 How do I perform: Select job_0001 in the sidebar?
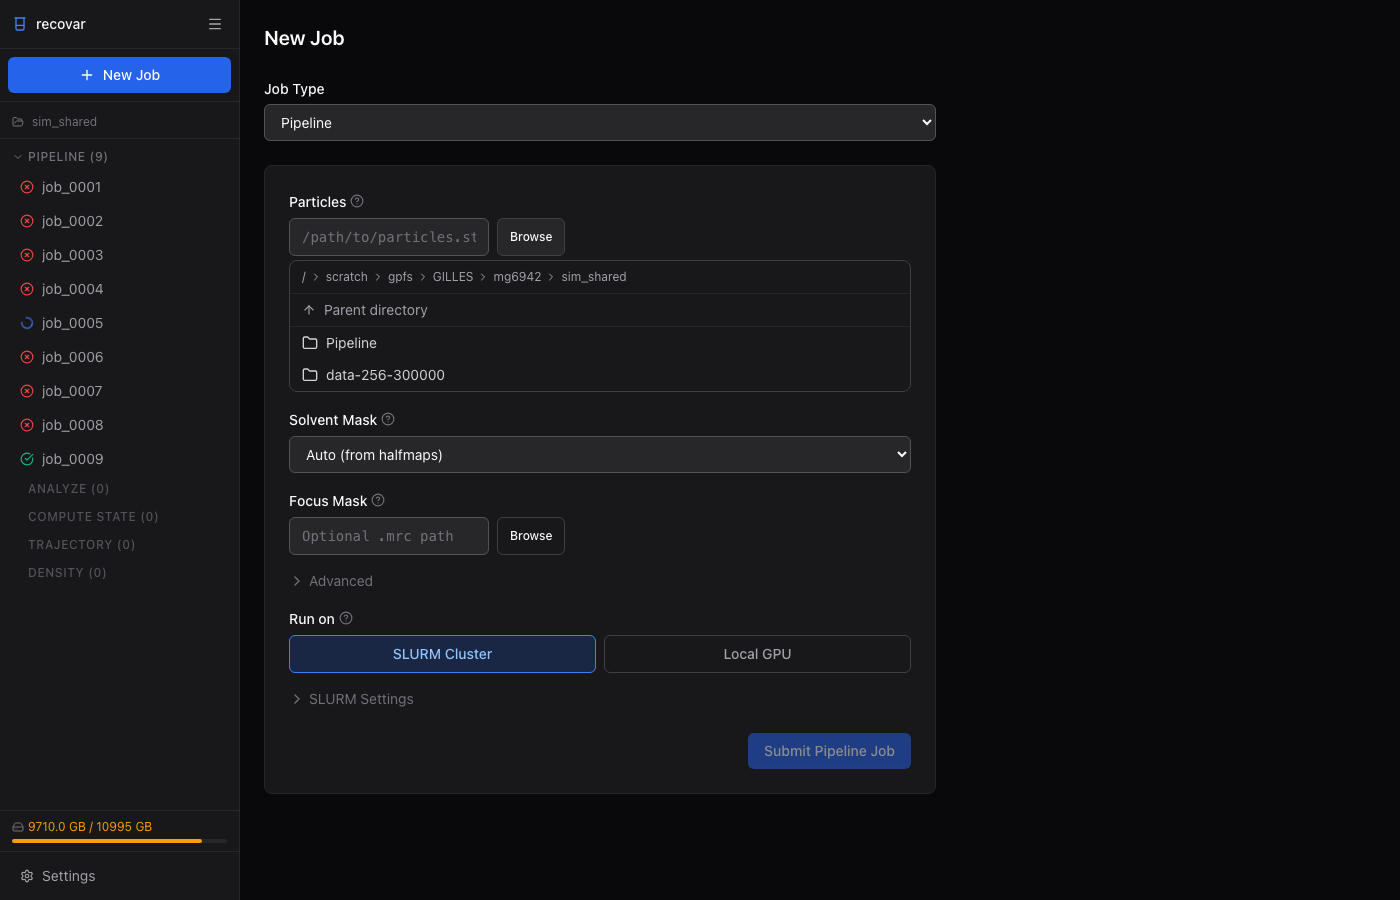pos(119,187)
